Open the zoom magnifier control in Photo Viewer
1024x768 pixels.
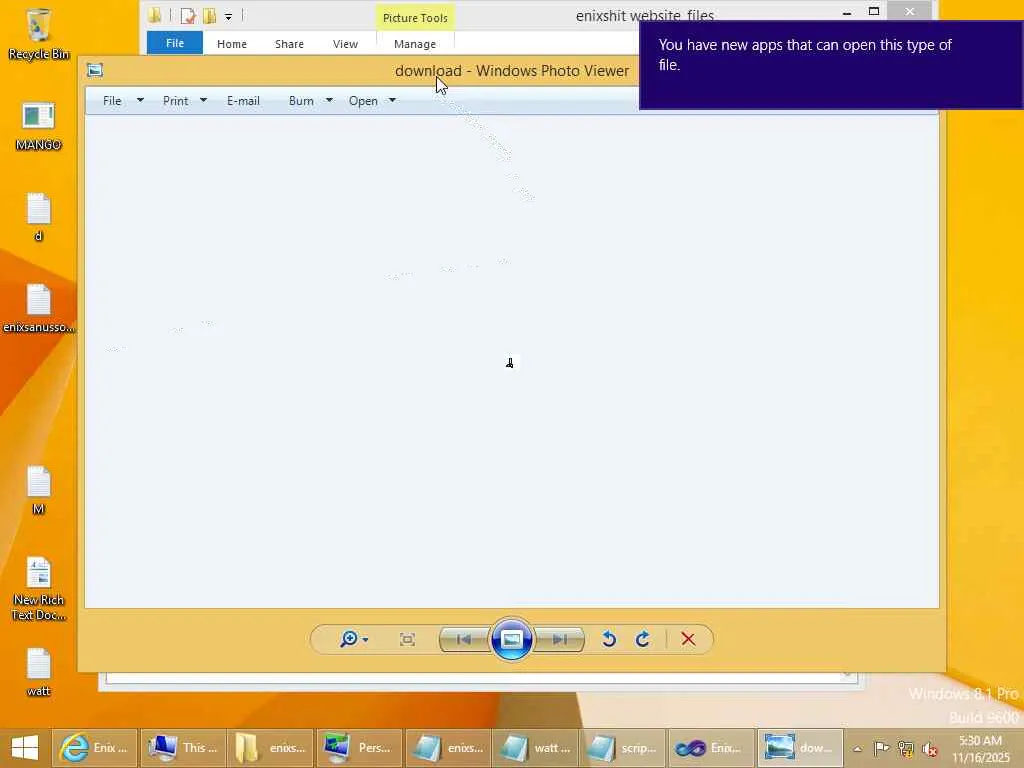(353, 639)
